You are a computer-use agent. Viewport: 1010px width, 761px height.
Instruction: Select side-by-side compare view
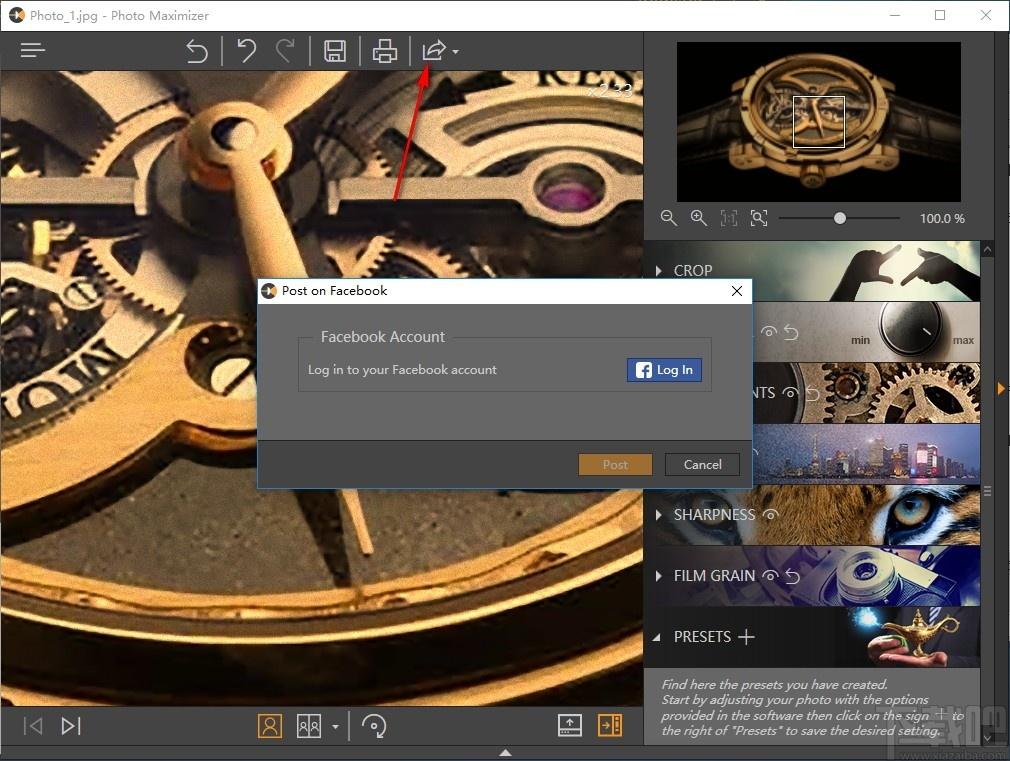pos(309,726)
